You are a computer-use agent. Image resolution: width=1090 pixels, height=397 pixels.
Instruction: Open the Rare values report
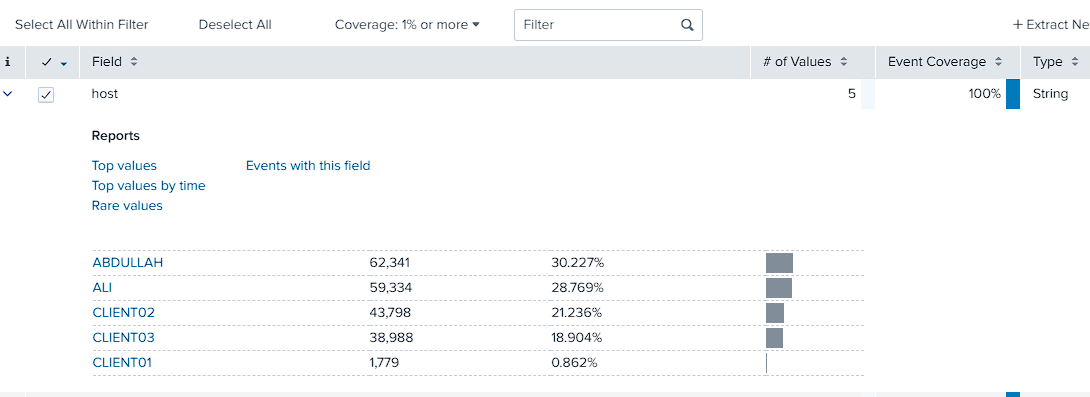[x=127, y=206]
